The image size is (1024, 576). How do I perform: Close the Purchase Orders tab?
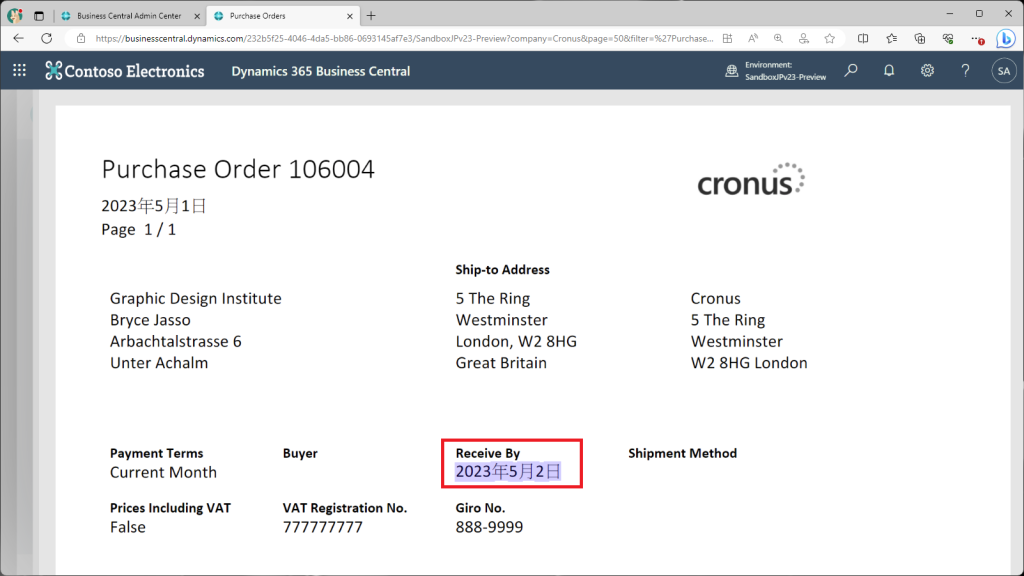pos(349,16)
